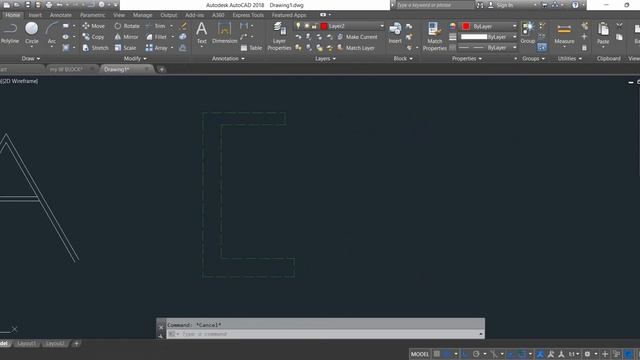This screenshot has height=360, width=640.
Task: Switch to Layout1 tab
Action: pos(27,344)
